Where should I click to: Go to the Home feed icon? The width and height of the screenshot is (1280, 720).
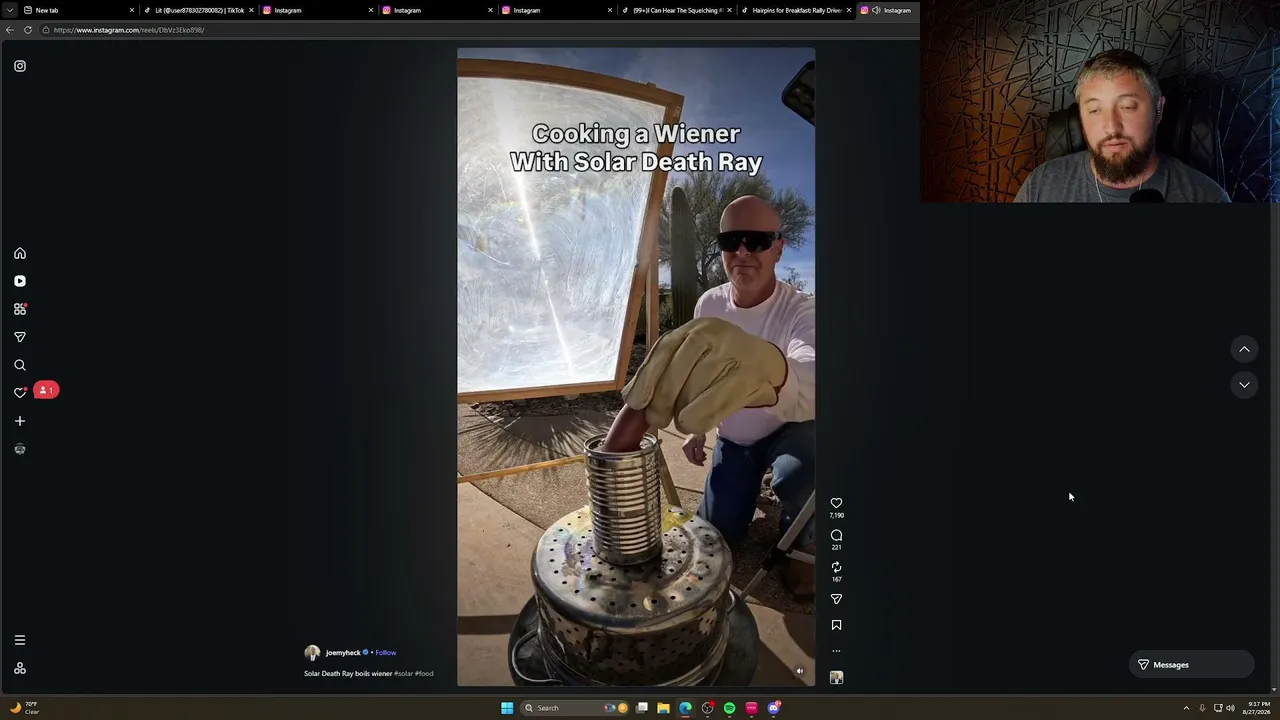[20, 253]
